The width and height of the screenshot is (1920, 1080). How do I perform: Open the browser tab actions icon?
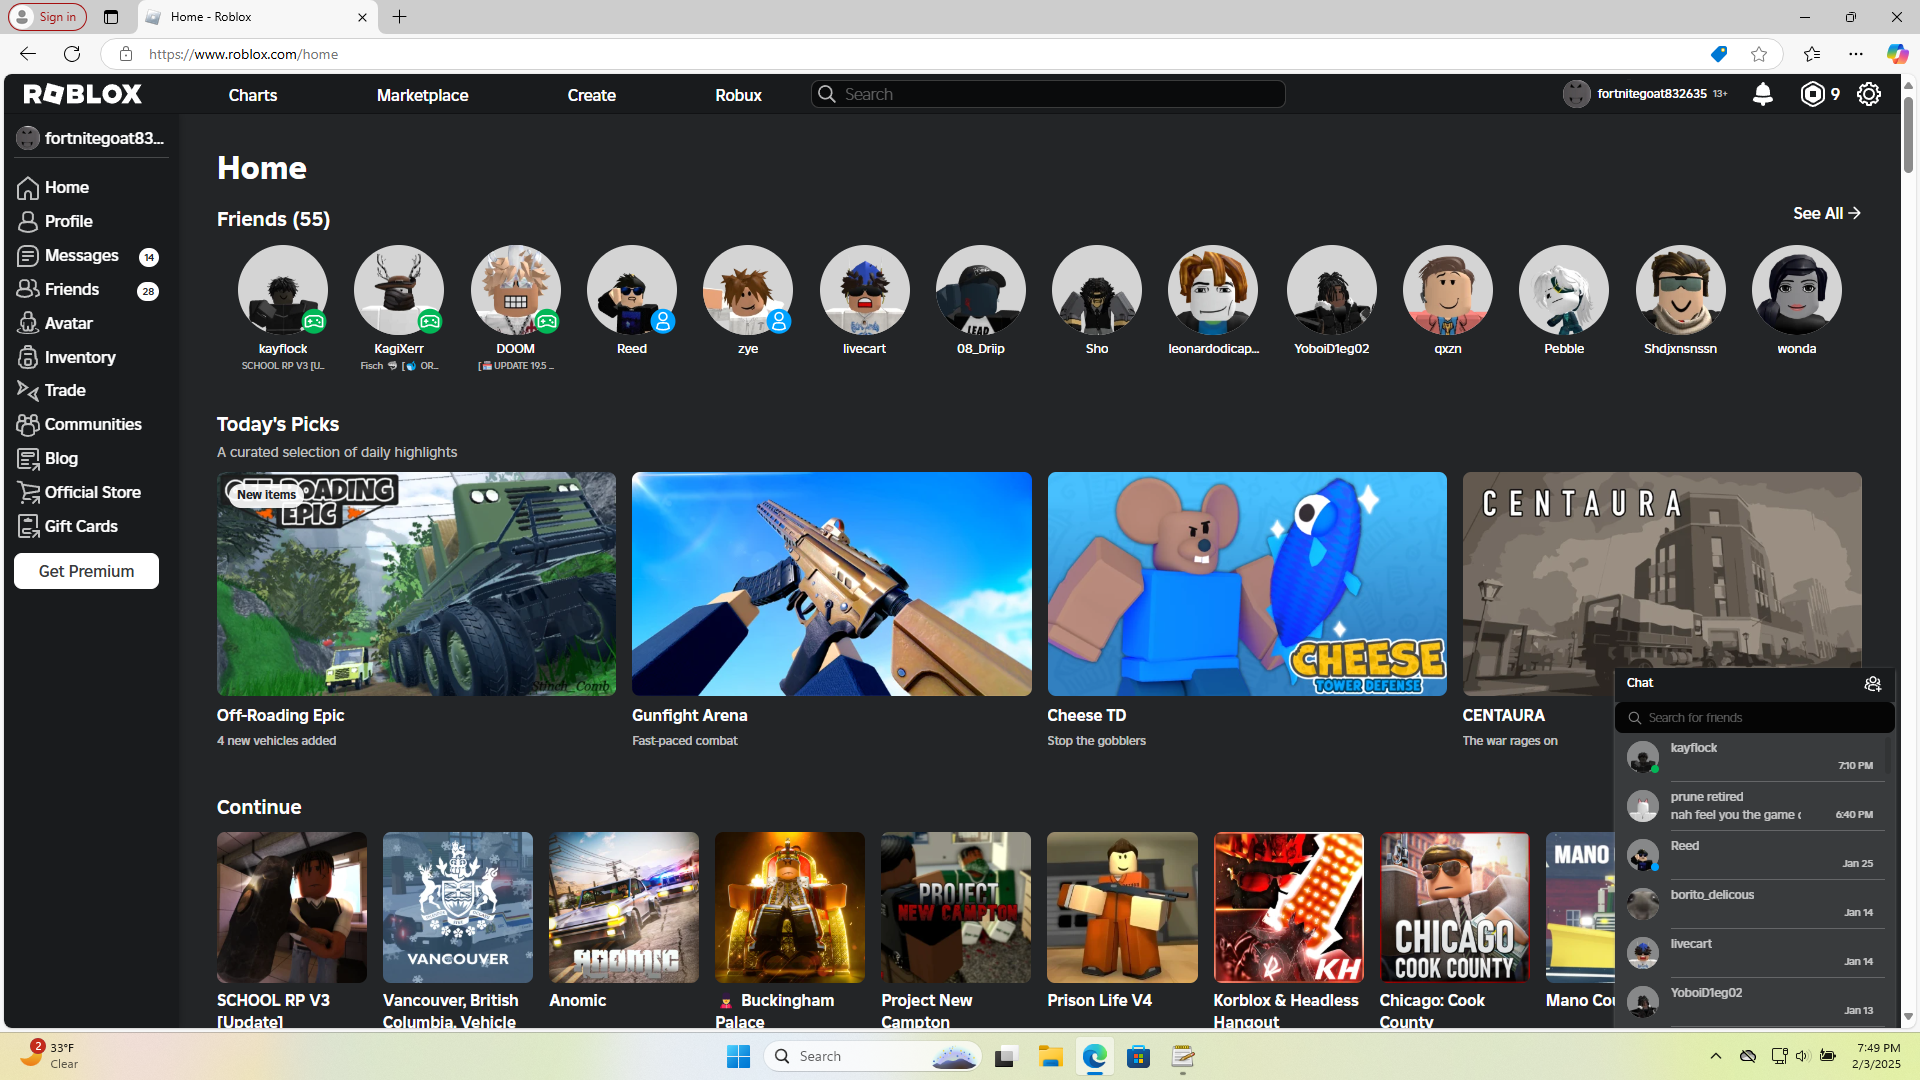coord(111,17)
